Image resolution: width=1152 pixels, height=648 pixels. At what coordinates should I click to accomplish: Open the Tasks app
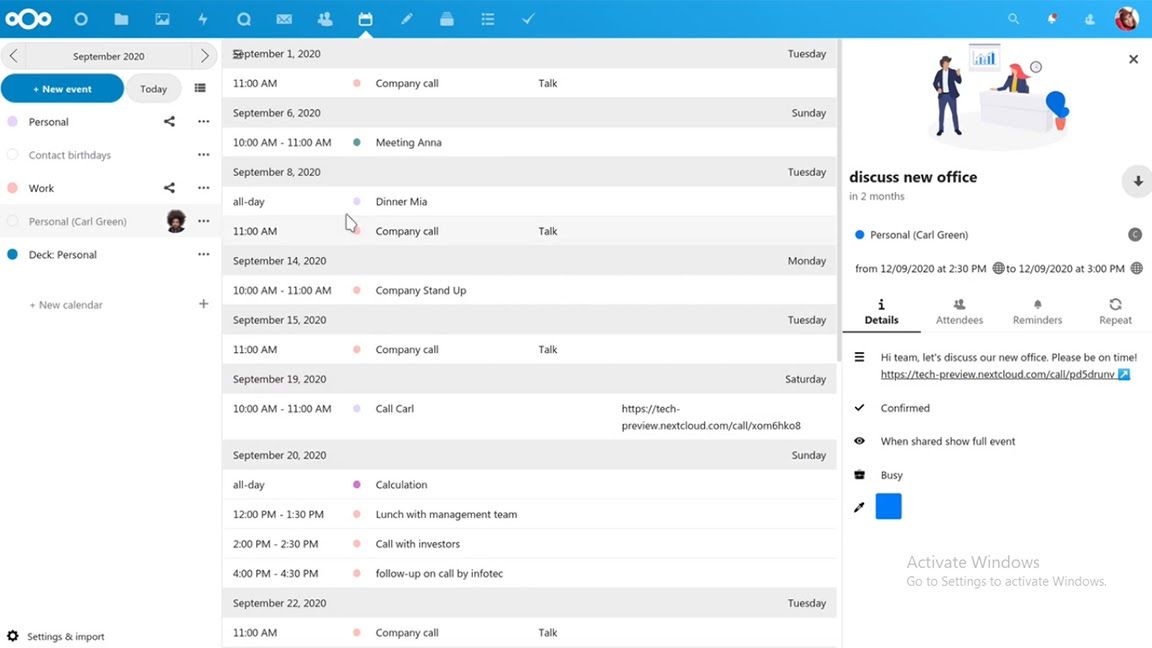click(x=527, y=18)
